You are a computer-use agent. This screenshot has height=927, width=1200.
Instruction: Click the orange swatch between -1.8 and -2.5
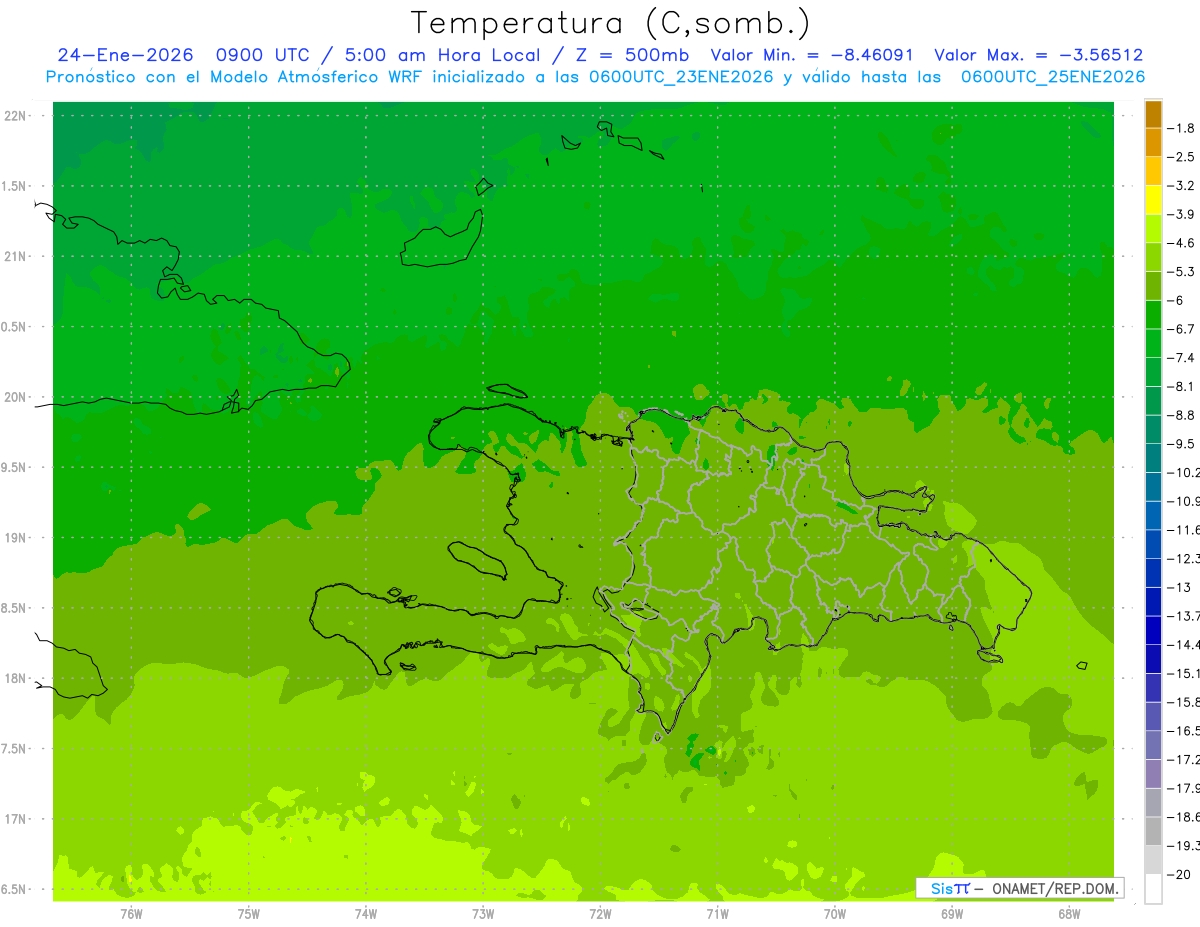(x=1153, y=142)
